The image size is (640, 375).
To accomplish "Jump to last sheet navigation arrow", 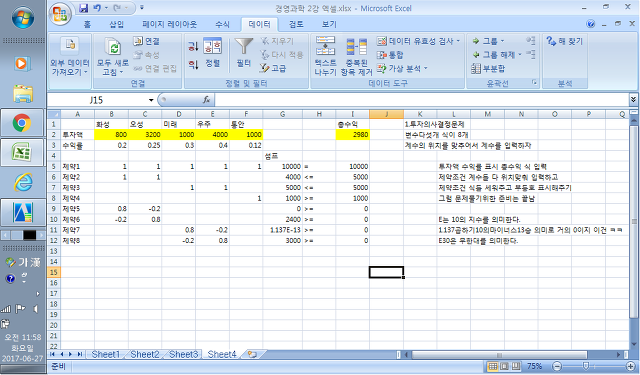I will click(x=80, y=354).
